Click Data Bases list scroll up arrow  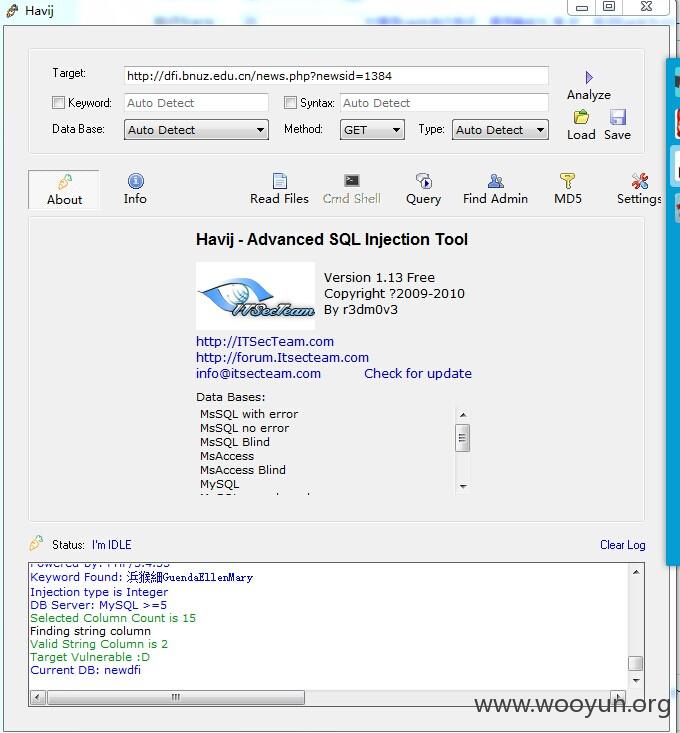[463, 415]
